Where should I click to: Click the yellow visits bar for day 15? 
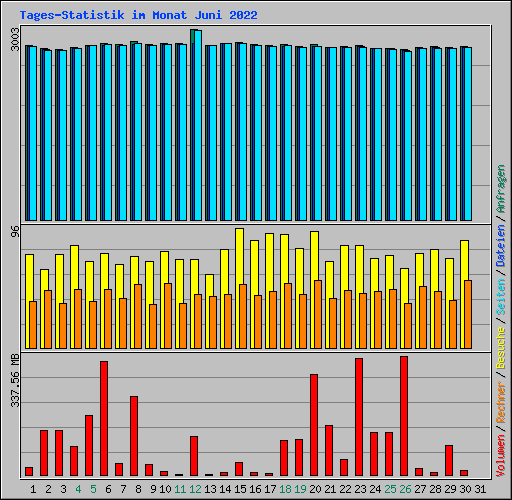(239, 289)
